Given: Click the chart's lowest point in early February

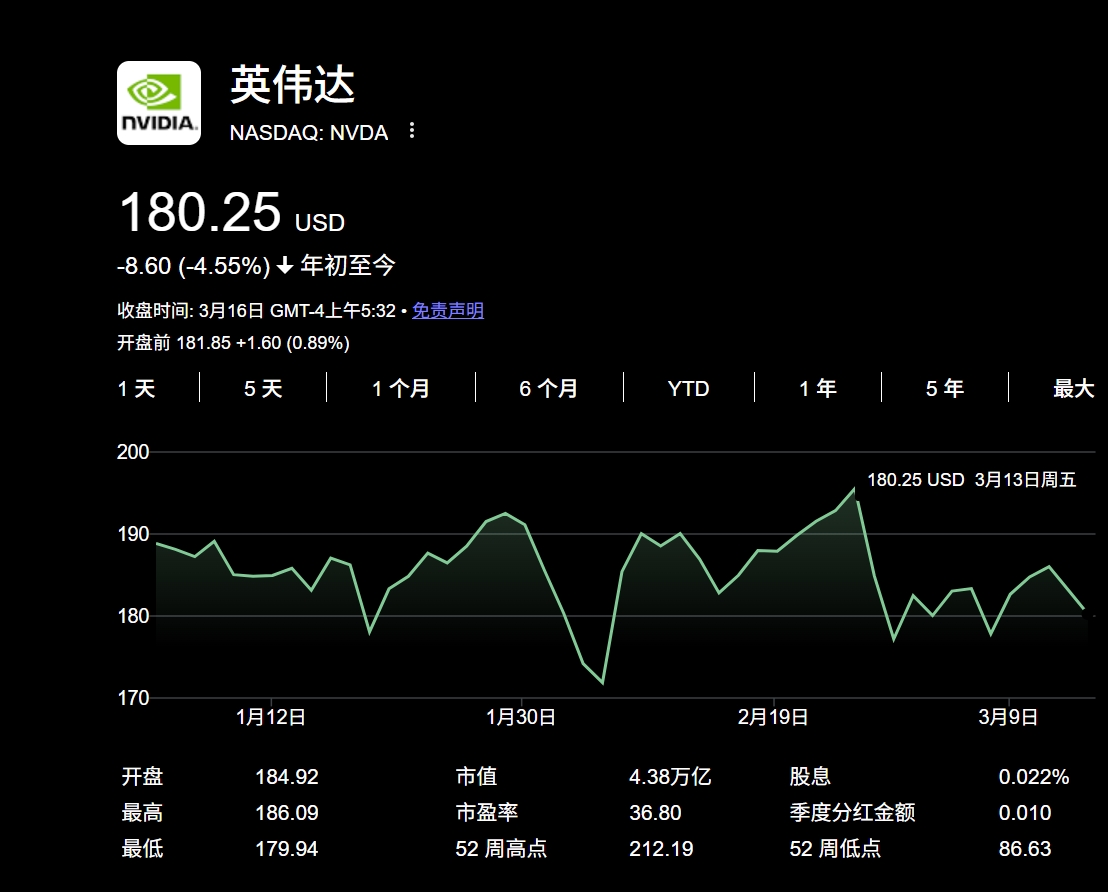Looking at the screenshot, I should click(602, 683).
